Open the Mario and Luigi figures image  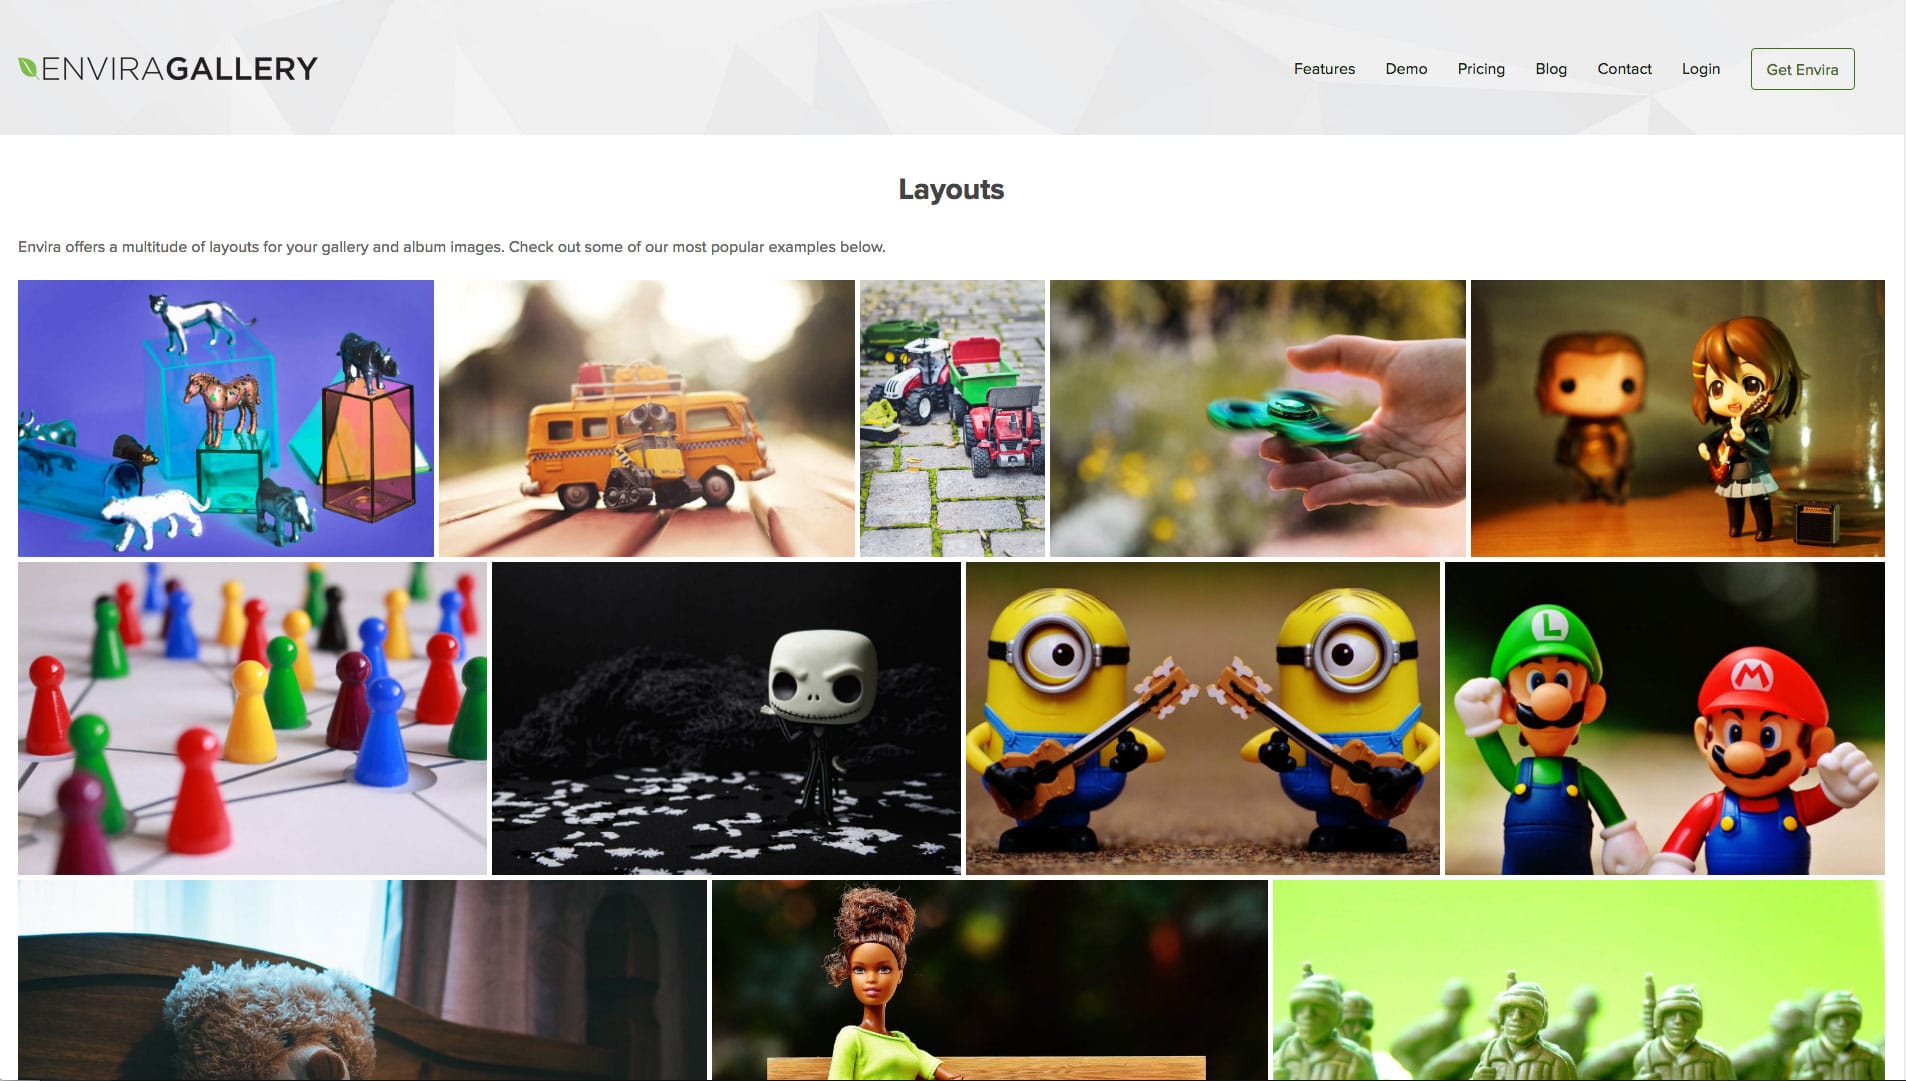pos(1664,718)
